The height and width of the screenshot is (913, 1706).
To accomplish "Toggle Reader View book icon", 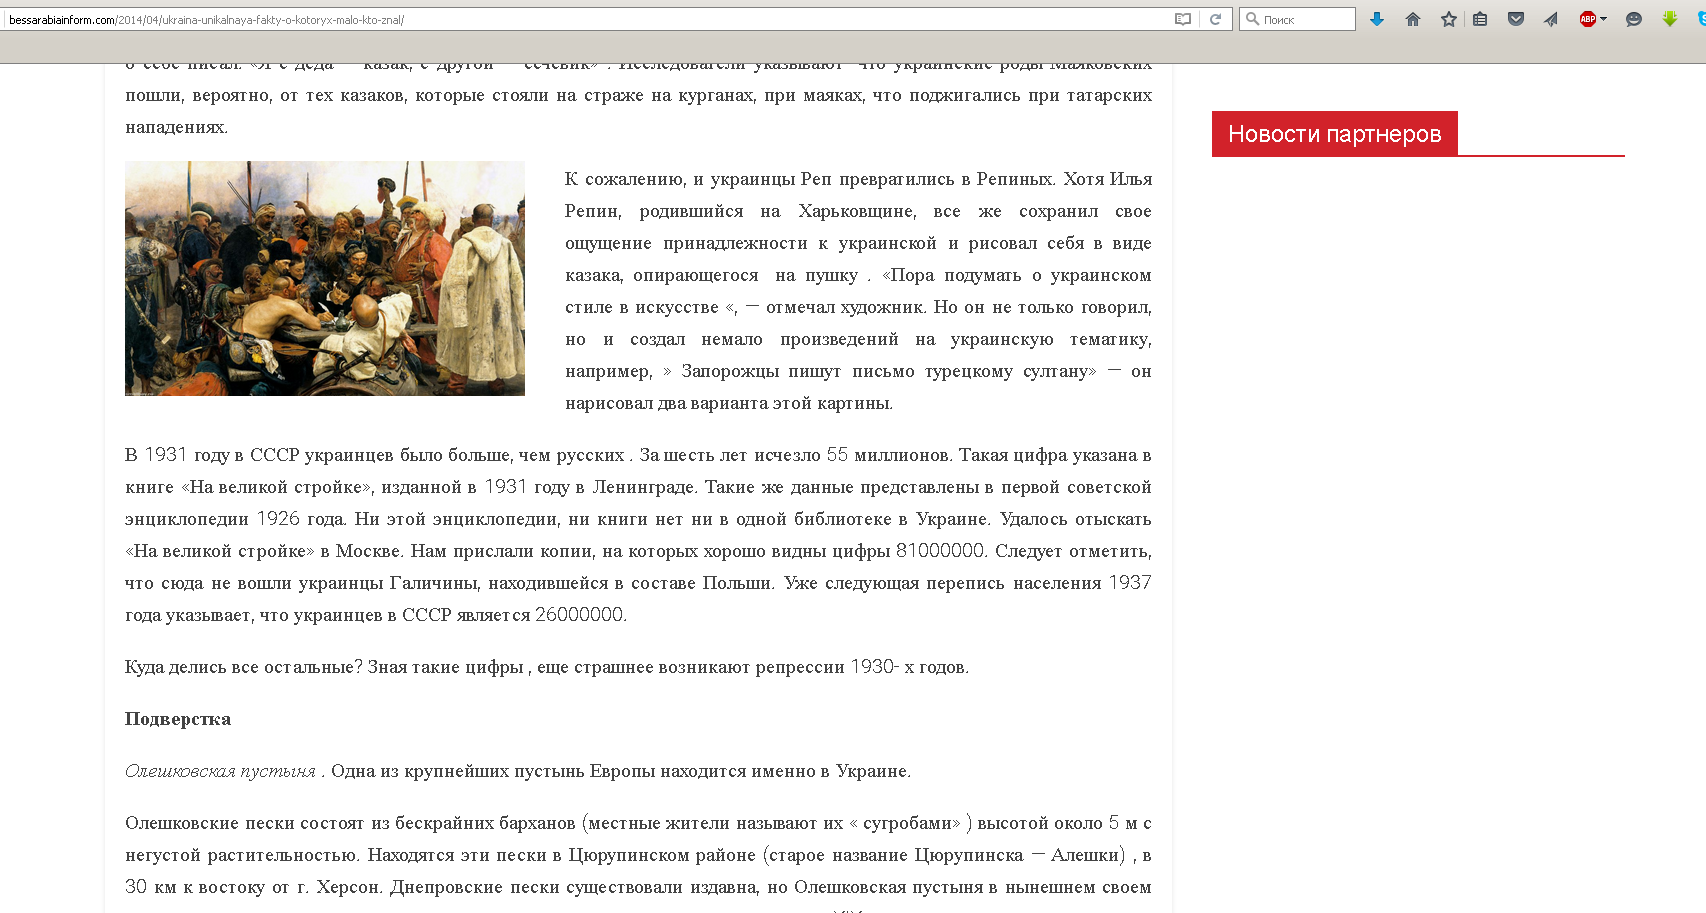I will 1183,19.
